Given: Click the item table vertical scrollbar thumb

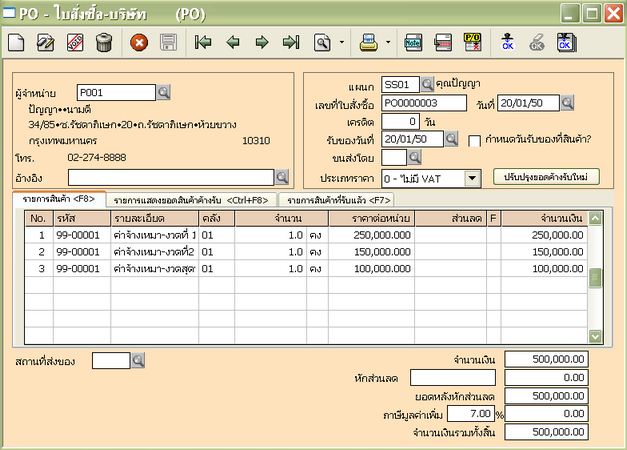Looking at the screenshot, I should (595, 278).
